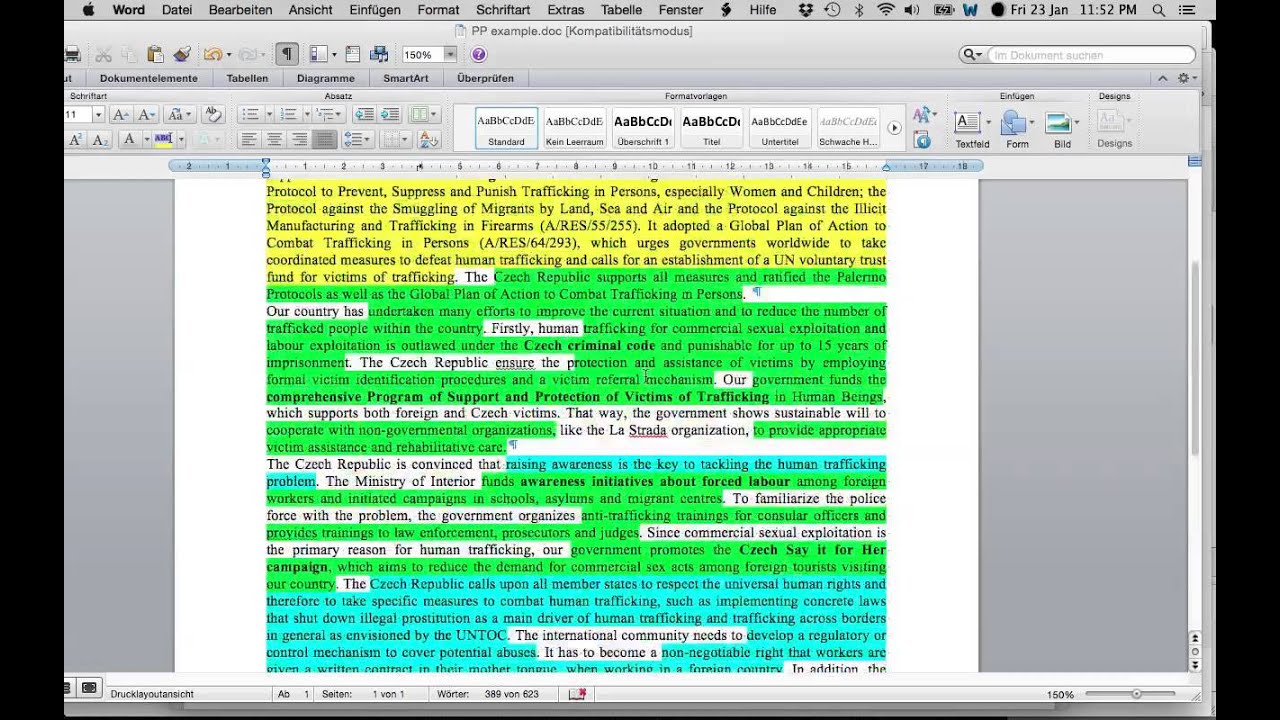Viewport: 1280px width, 720px height.
Task: Apply subscript formatting
Action: pos(100,140)
